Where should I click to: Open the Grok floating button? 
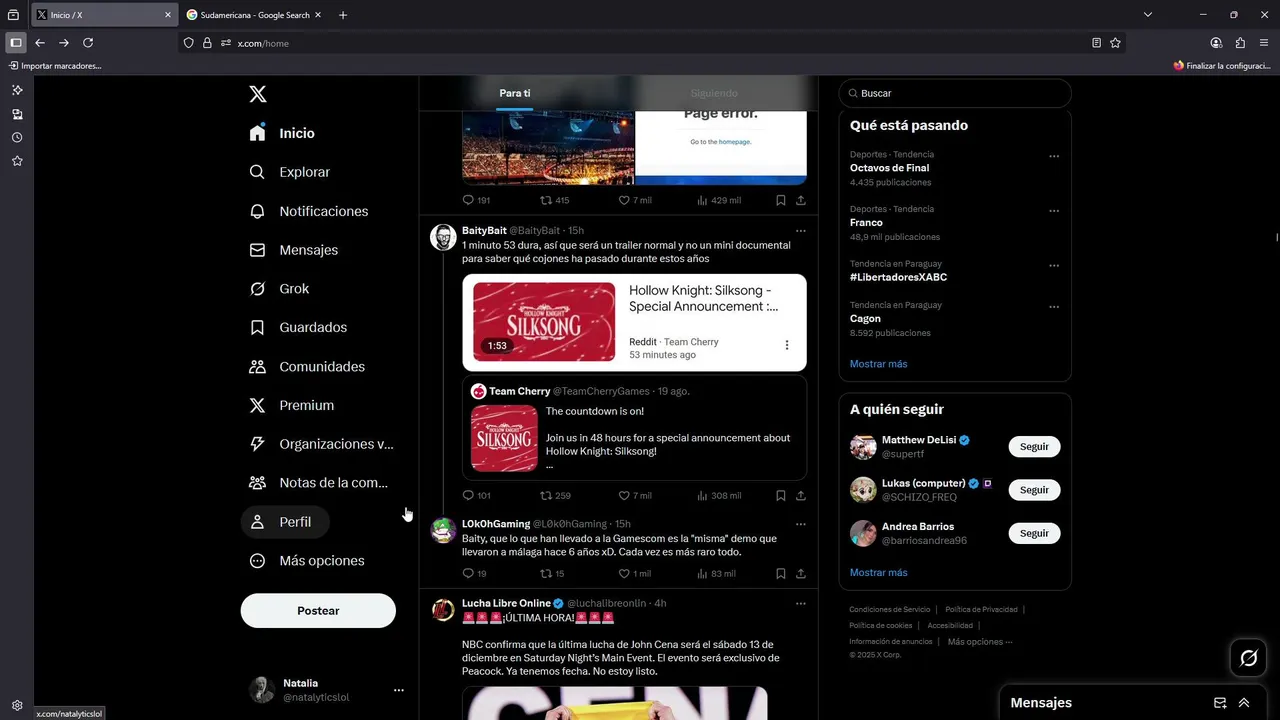[x=1248, y=658]
